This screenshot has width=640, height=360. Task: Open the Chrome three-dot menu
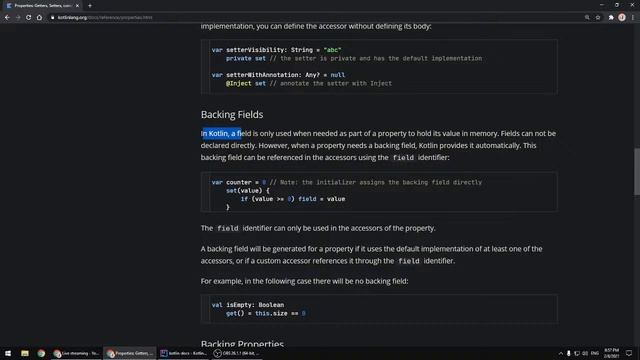click(633, 18)
